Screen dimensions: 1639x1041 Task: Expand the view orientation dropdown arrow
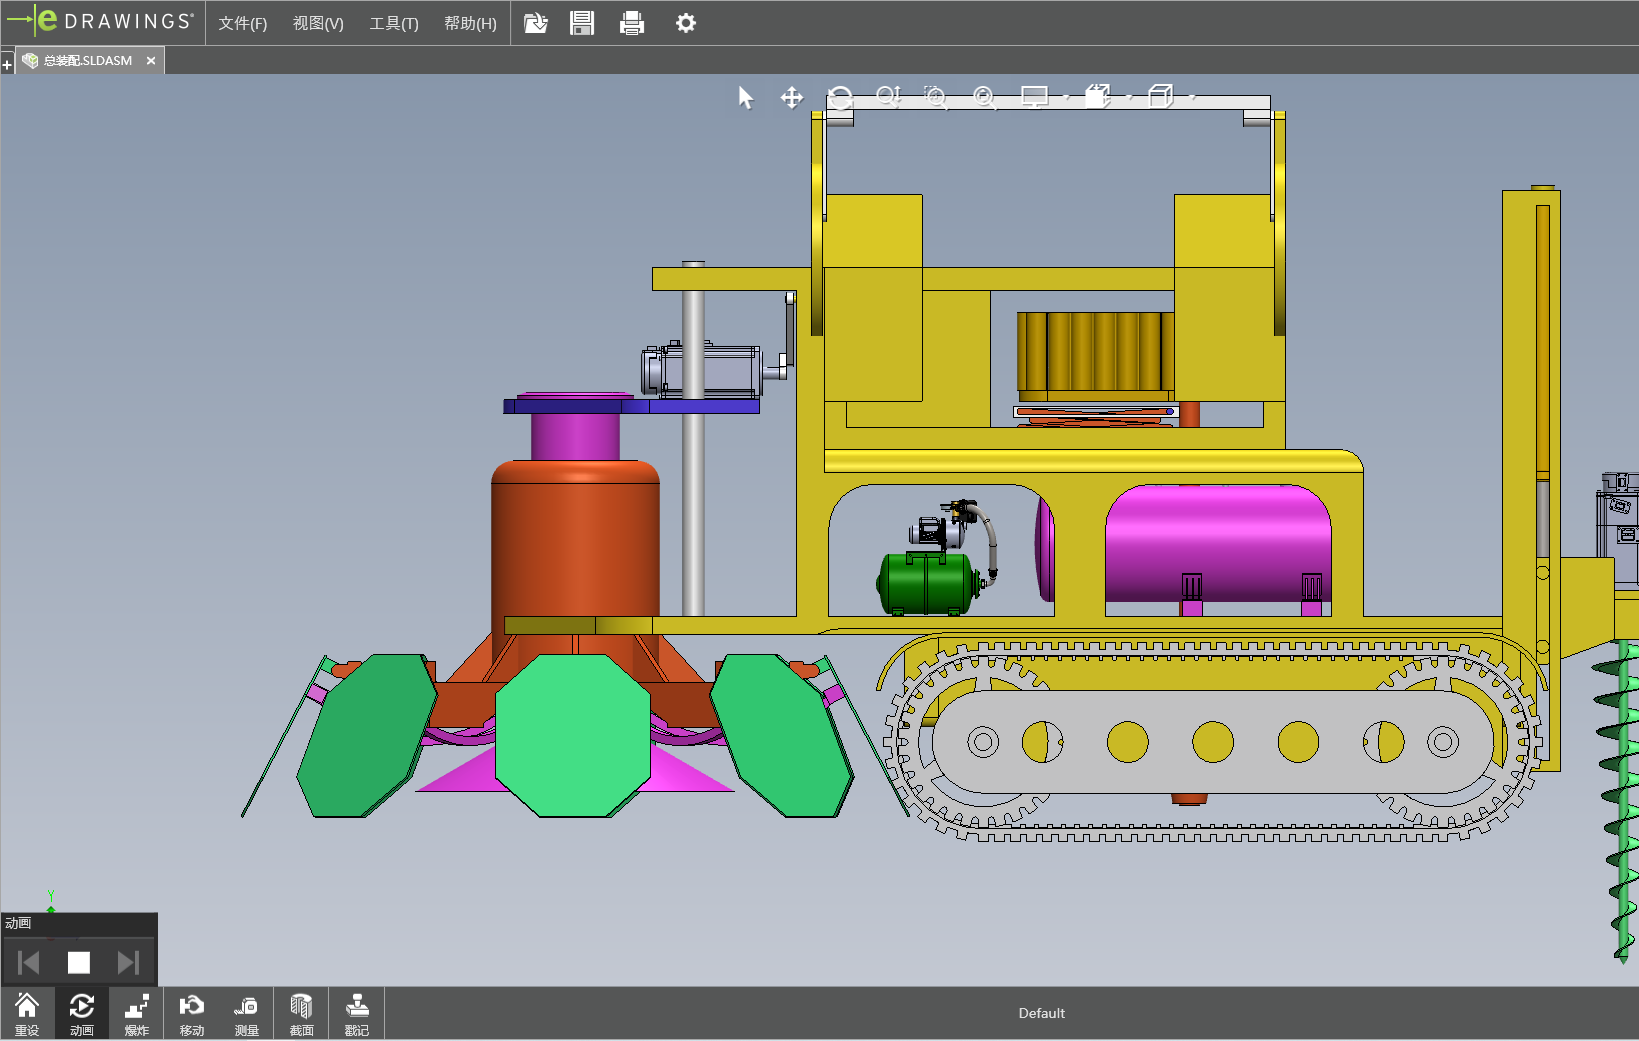coord(1130,97)
